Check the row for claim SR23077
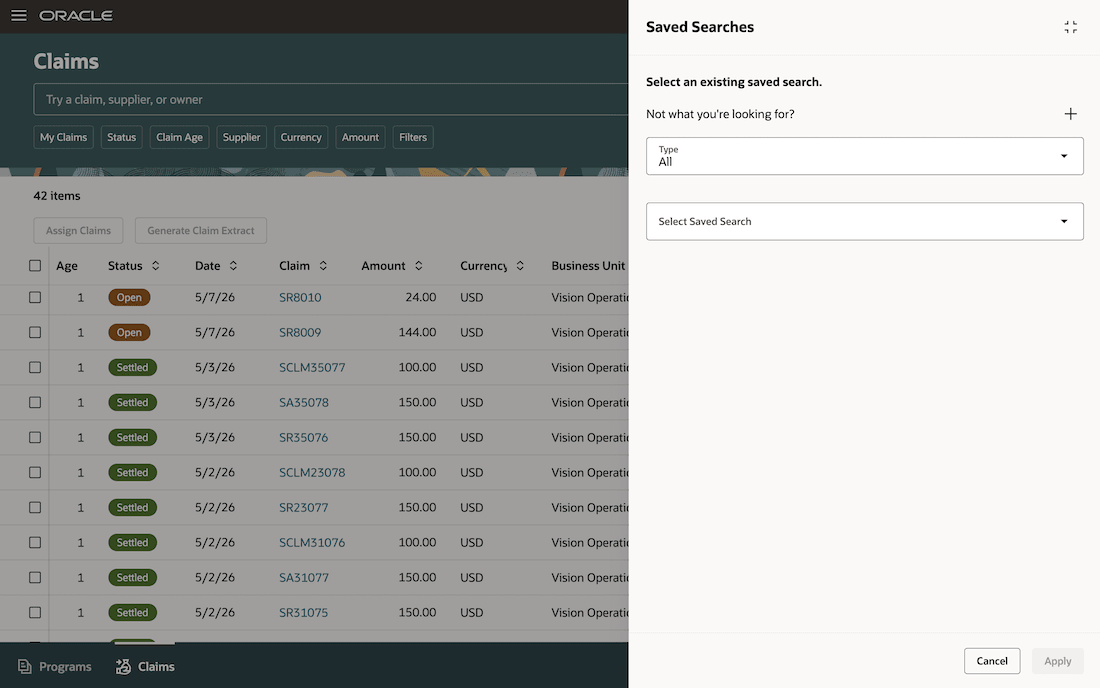The width and height of the screenshot is (1100, 688). 35,508
